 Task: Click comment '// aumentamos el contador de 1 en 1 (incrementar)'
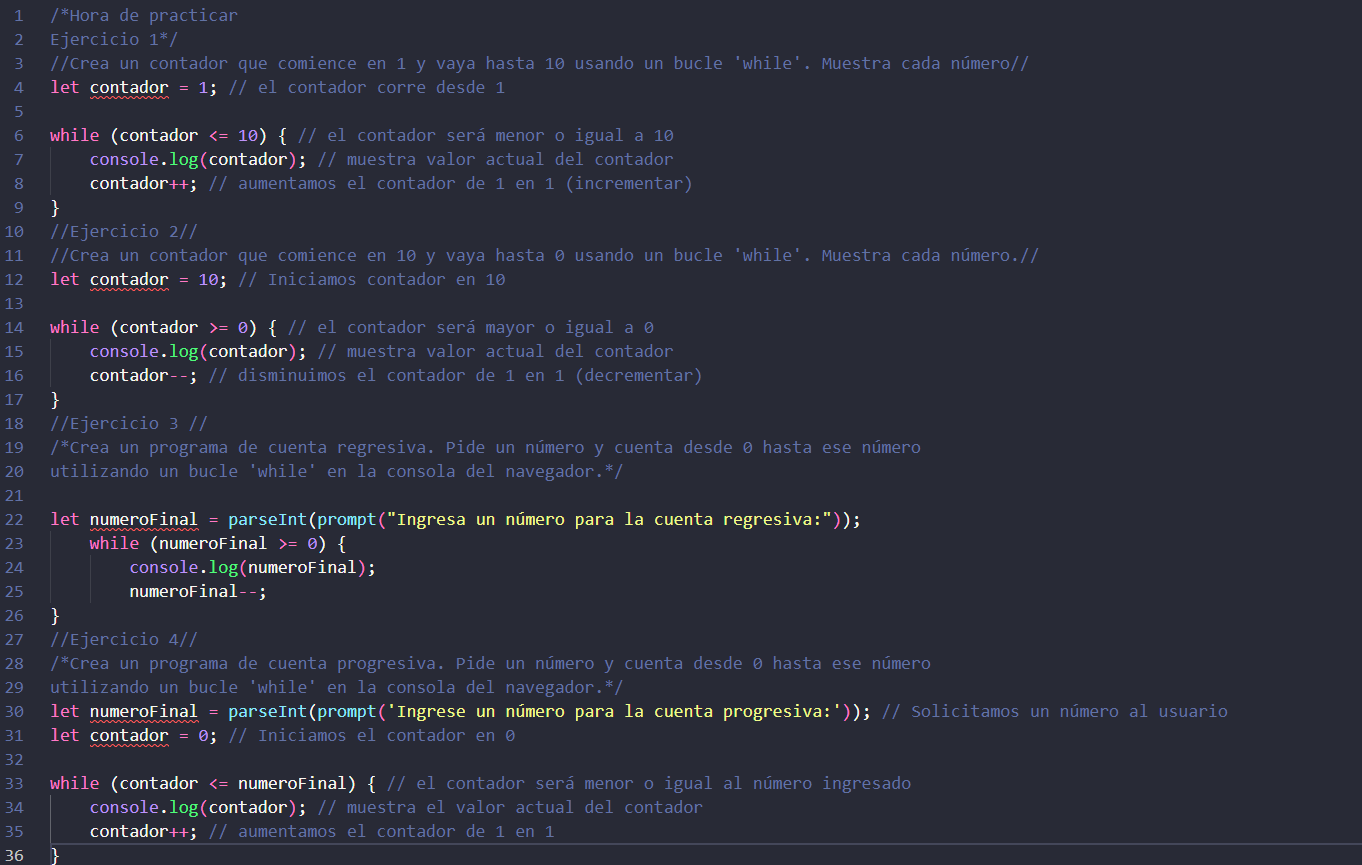450,183
